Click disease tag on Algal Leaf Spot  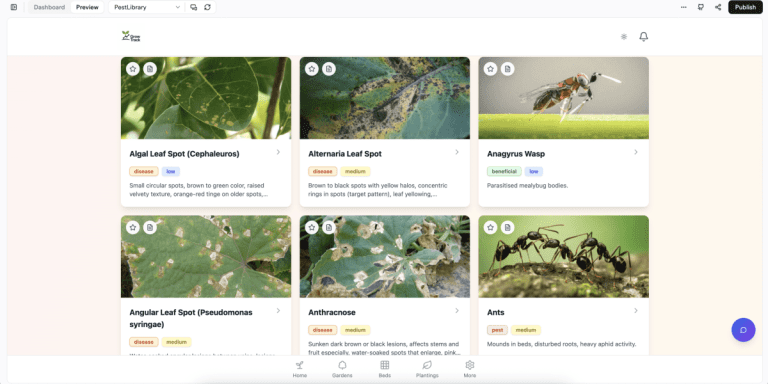pyautogui.click(x=144, y=171)
